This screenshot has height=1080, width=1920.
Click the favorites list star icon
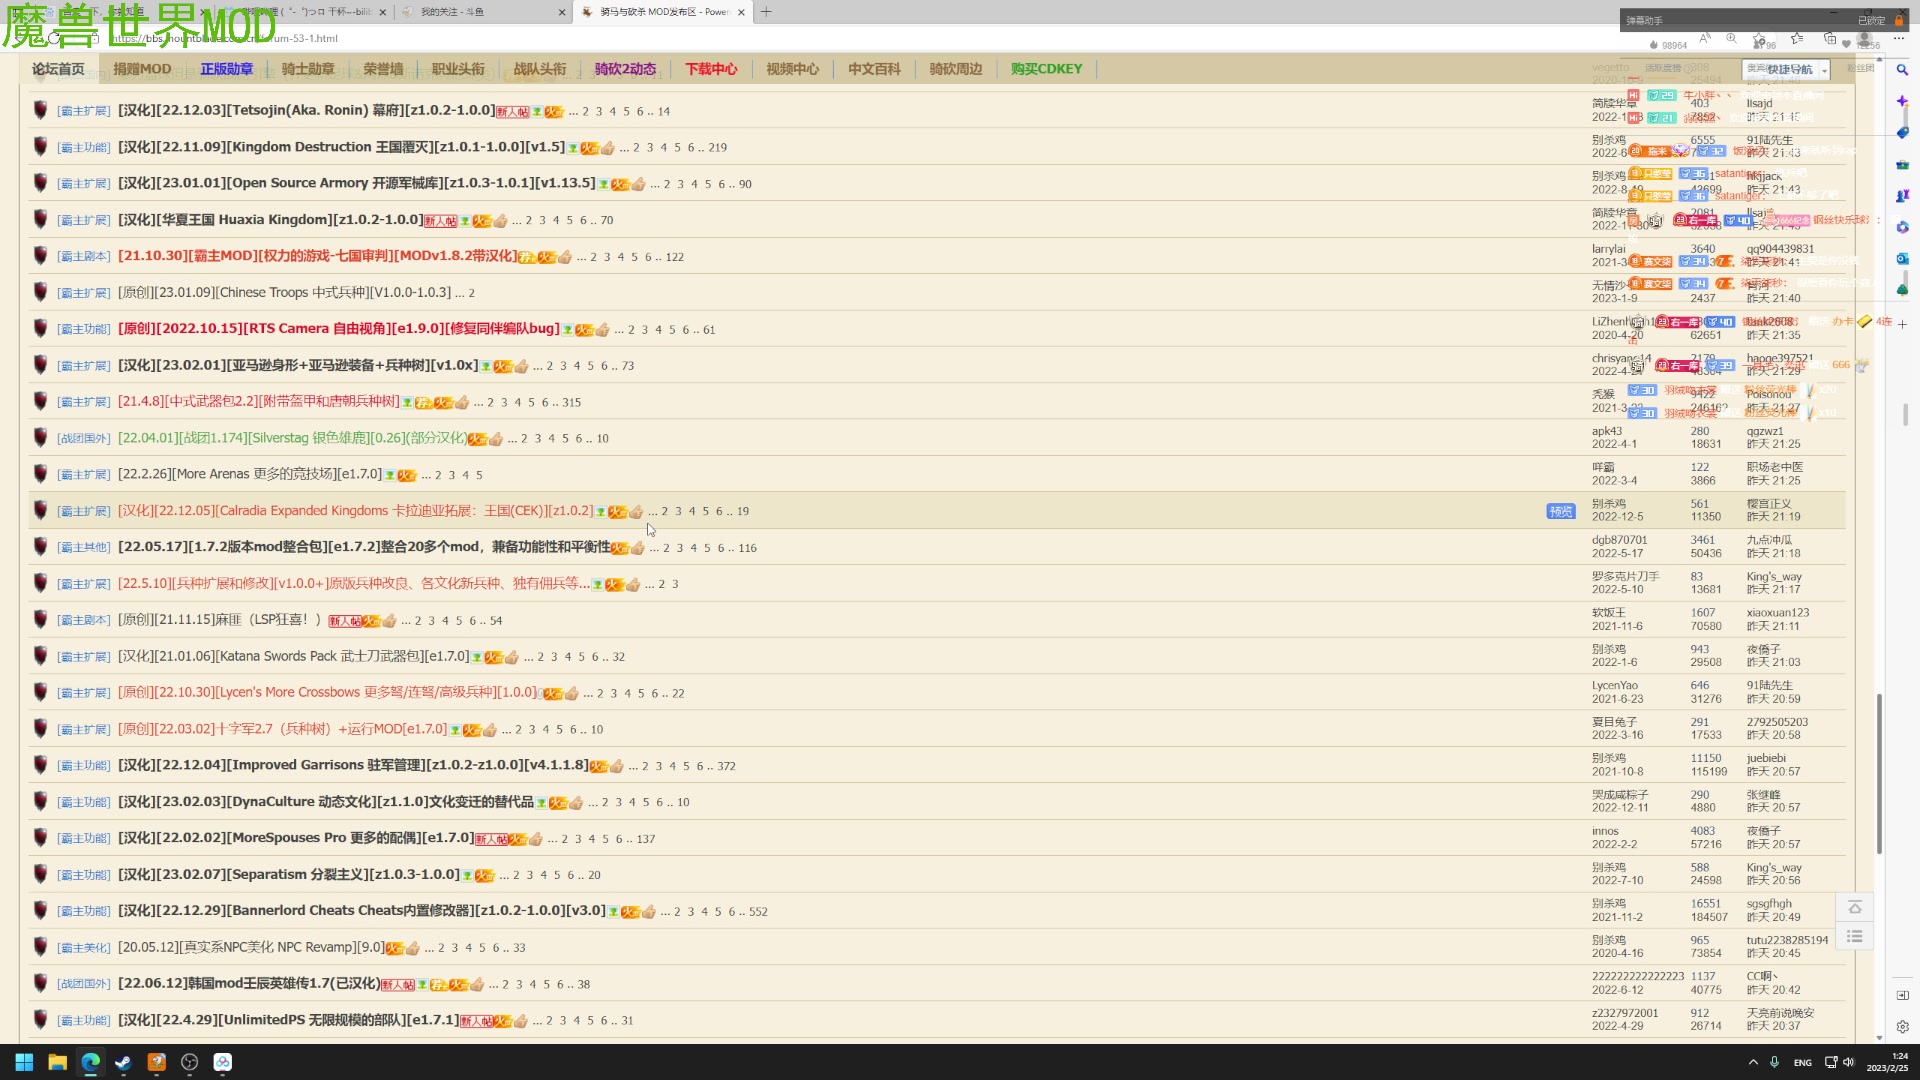[x=1796, y=39]
